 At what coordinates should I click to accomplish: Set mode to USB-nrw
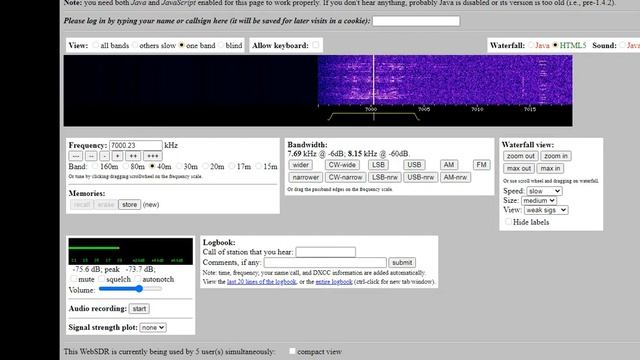pyautogui.click(x=420, y=178)
